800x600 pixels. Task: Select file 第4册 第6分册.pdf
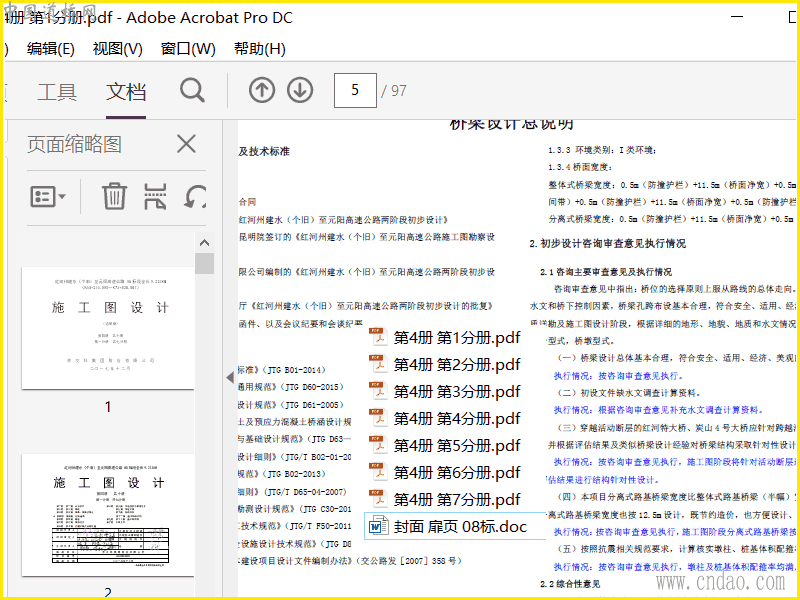[x=444, y=472]
